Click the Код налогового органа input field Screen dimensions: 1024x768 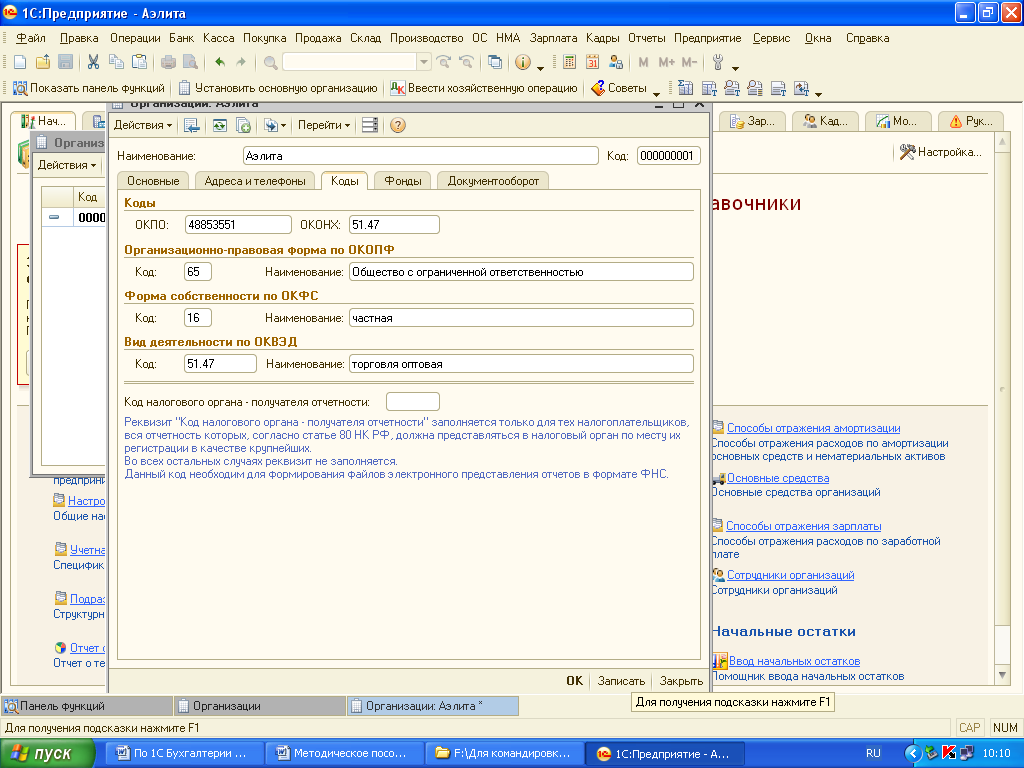[413, 402]
